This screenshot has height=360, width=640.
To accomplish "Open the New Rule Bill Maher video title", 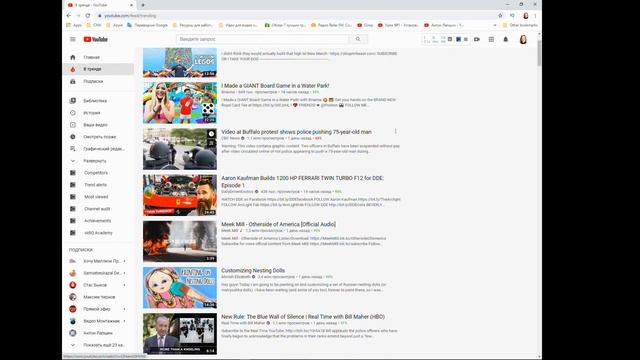I will [x=303, y=316].
